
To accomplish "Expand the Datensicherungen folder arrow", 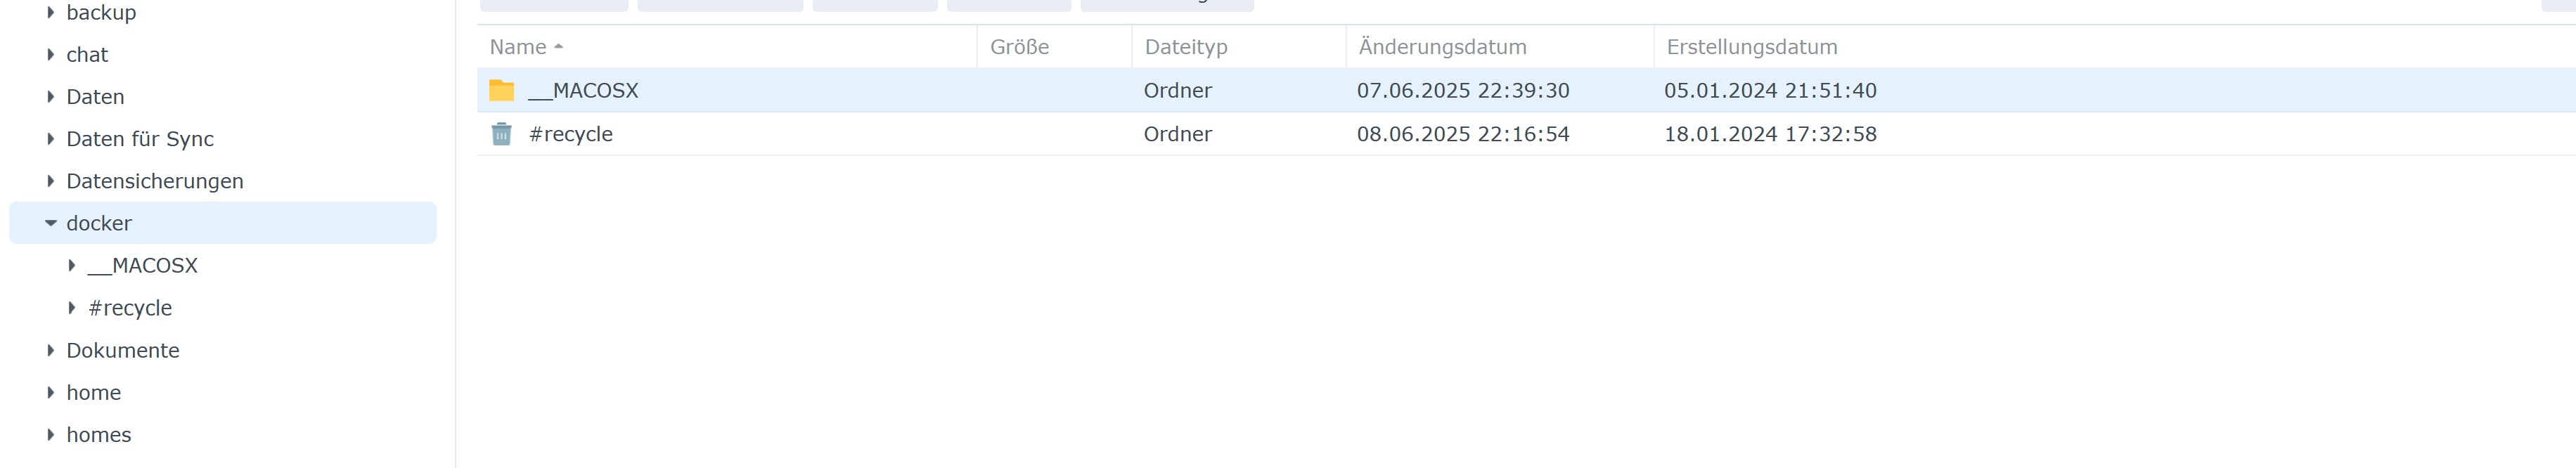I will 51,181.
